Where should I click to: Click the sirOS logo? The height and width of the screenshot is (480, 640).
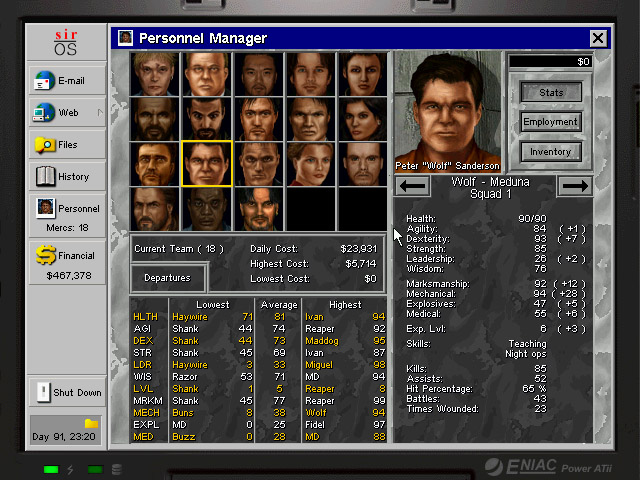(x=66, y=42)
